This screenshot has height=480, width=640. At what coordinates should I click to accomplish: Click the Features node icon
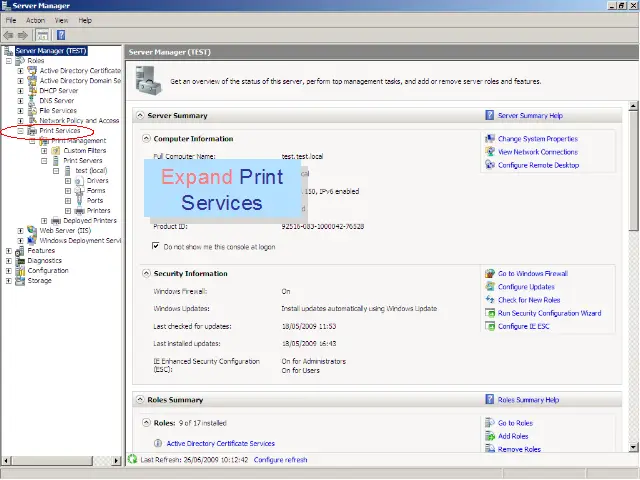[20, 251]
